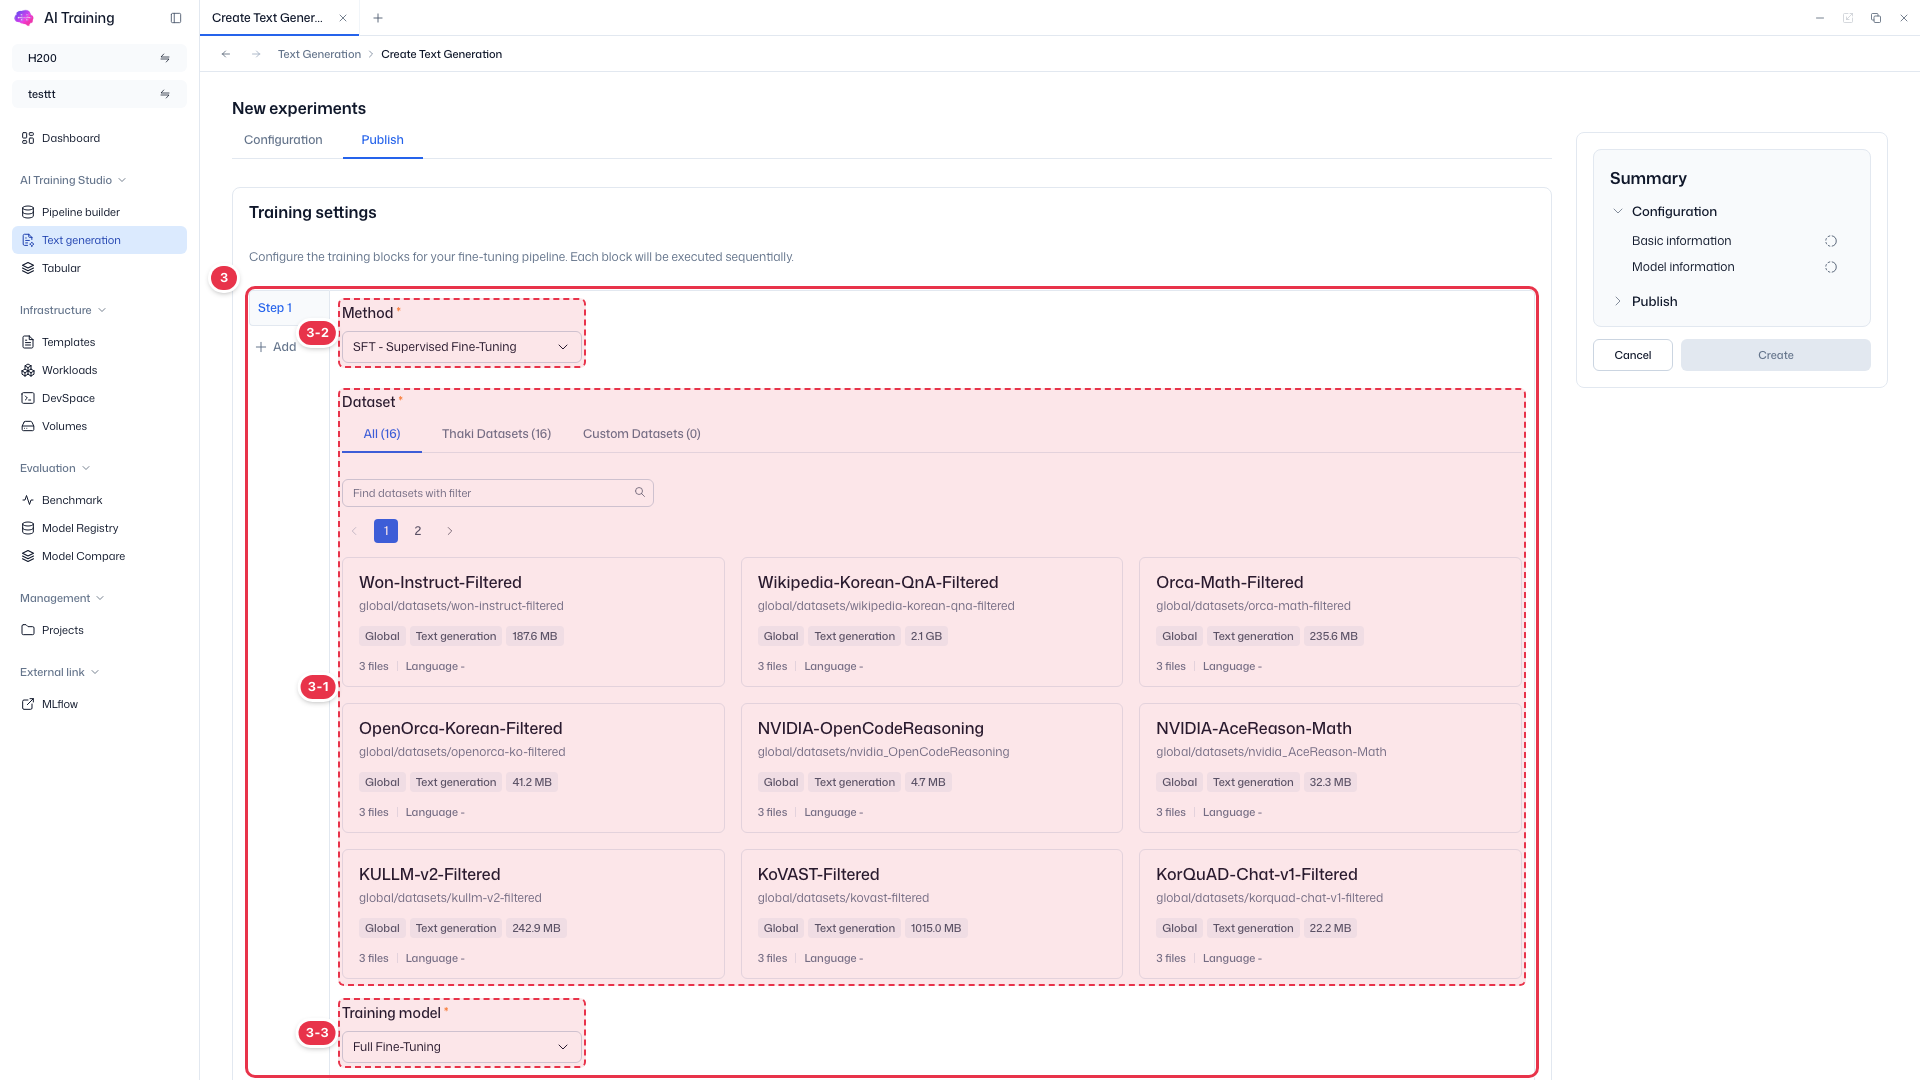Open a new tab with plus icon
The height and width of the screenshot is (1080, 1920).
tap(378, 18)
